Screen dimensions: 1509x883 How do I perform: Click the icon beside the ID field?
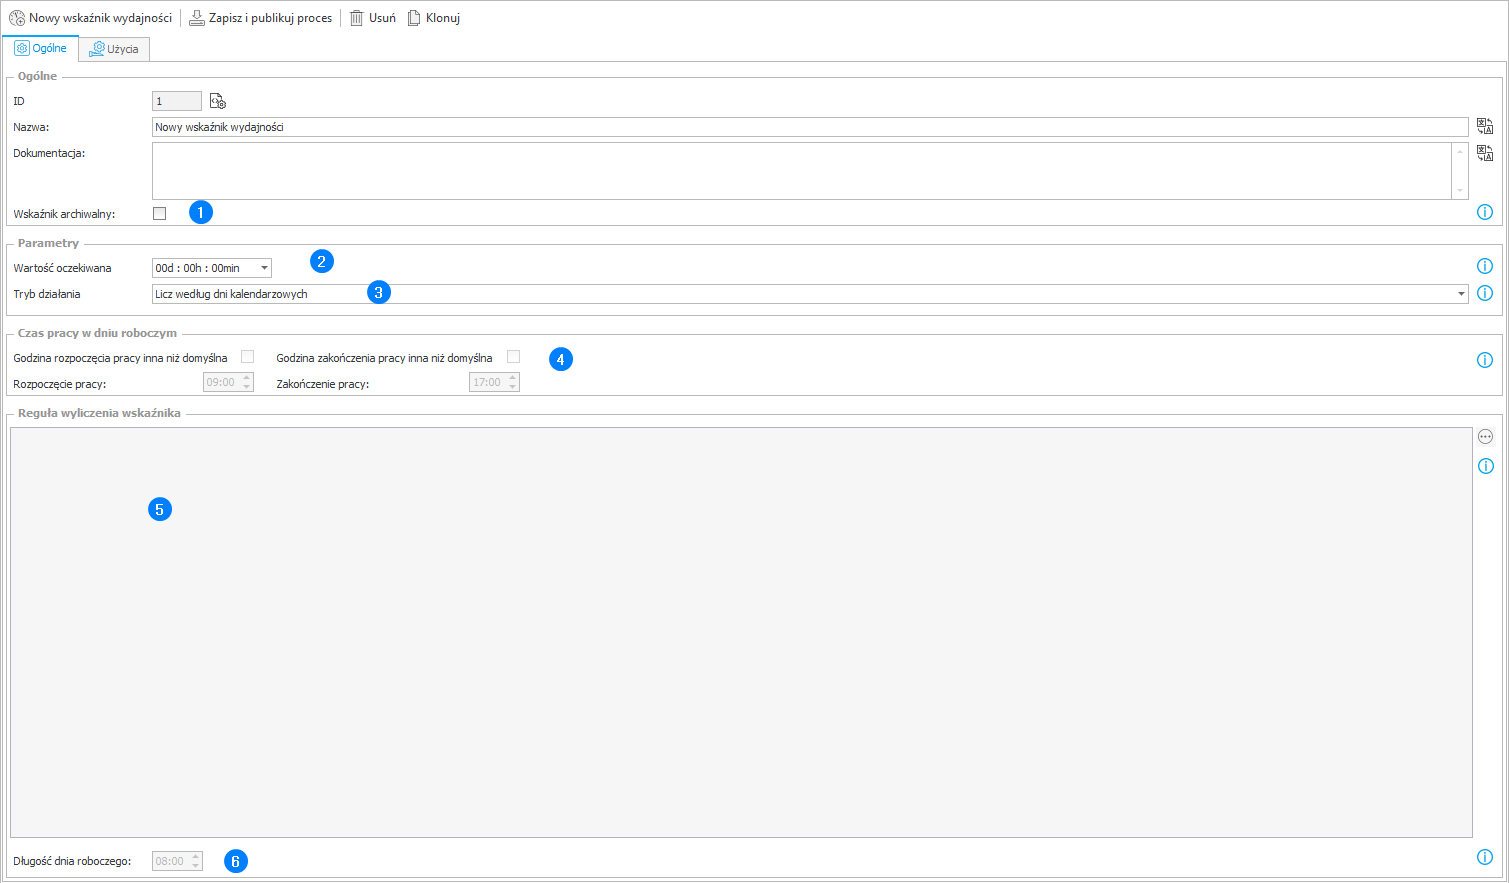[218, 101]
